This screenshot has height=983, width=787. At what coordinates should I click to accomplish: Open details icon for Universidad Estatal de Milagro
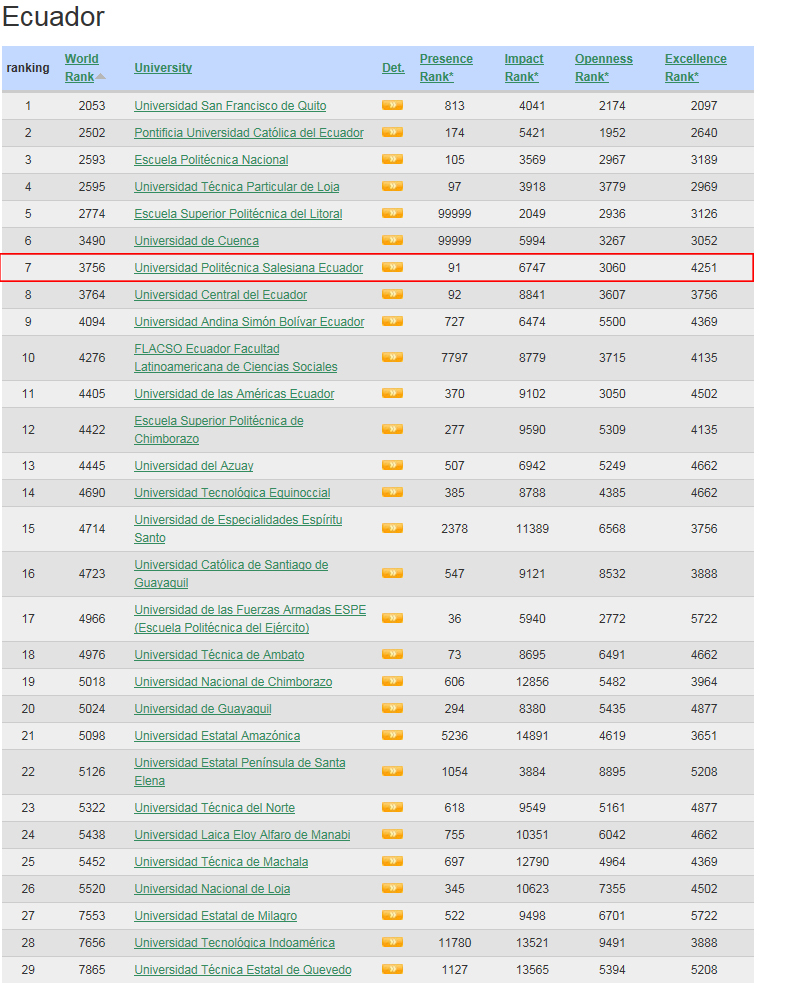393,915
